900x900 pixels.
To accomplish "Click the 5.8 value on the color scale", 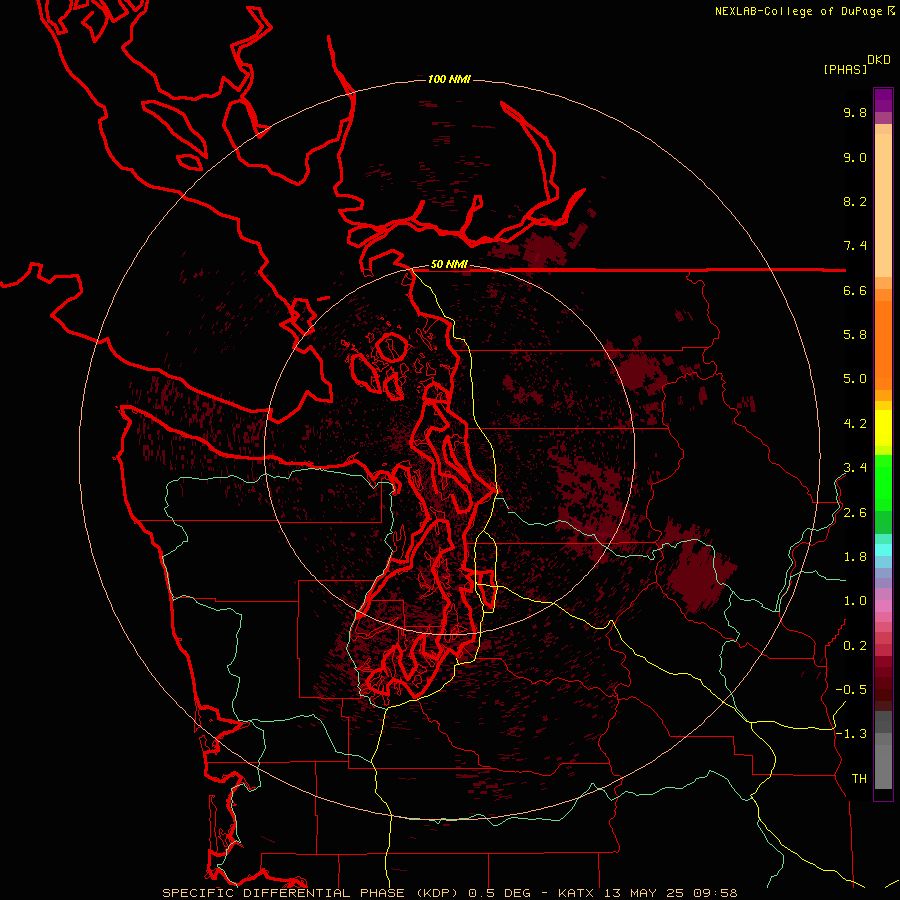I will pos(855,335).
